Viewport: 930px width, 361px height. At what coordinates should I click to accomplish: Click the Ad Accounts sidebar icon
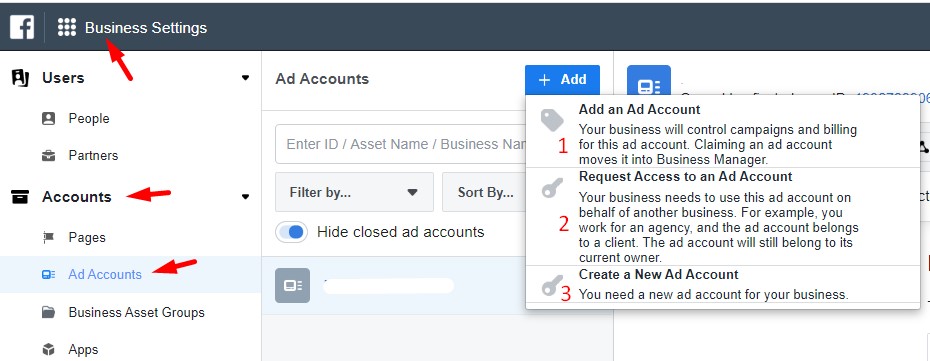49,274
